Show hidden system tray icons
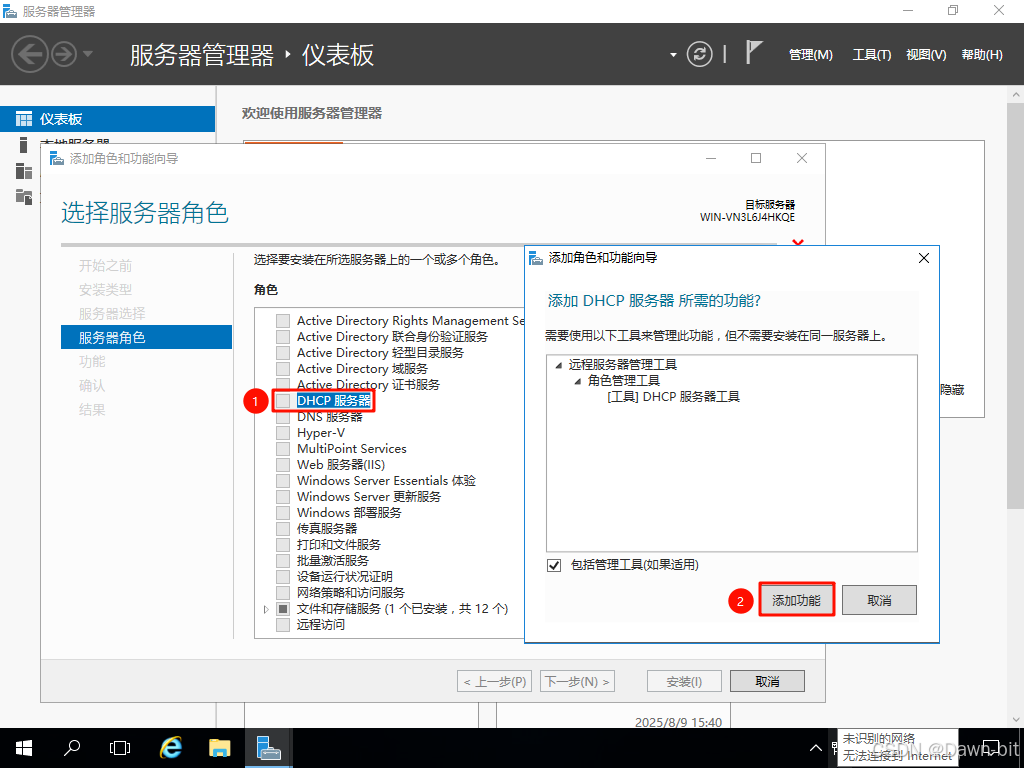The image size is (1024, 768). click(x=816, y=748)
